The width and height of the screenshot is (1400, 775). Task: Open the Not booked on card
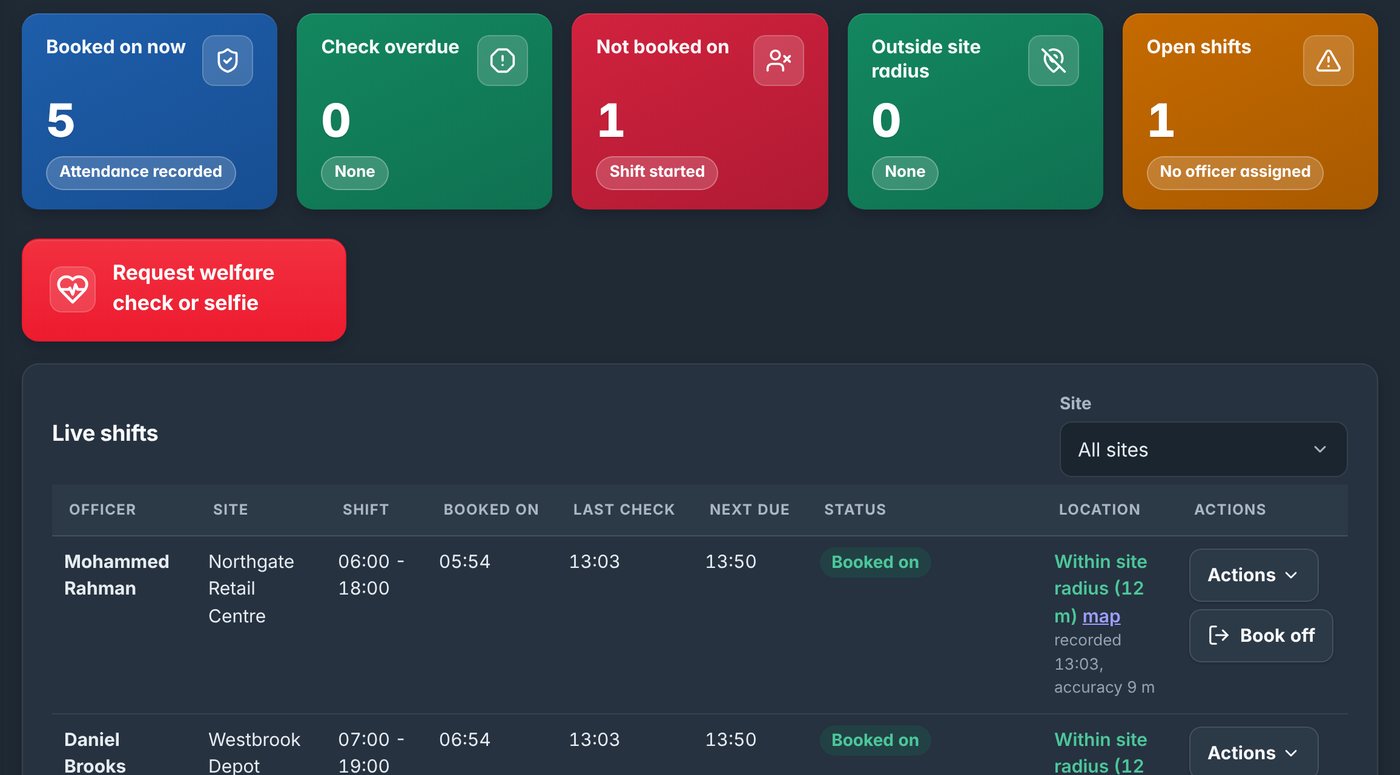click(700, 111)
